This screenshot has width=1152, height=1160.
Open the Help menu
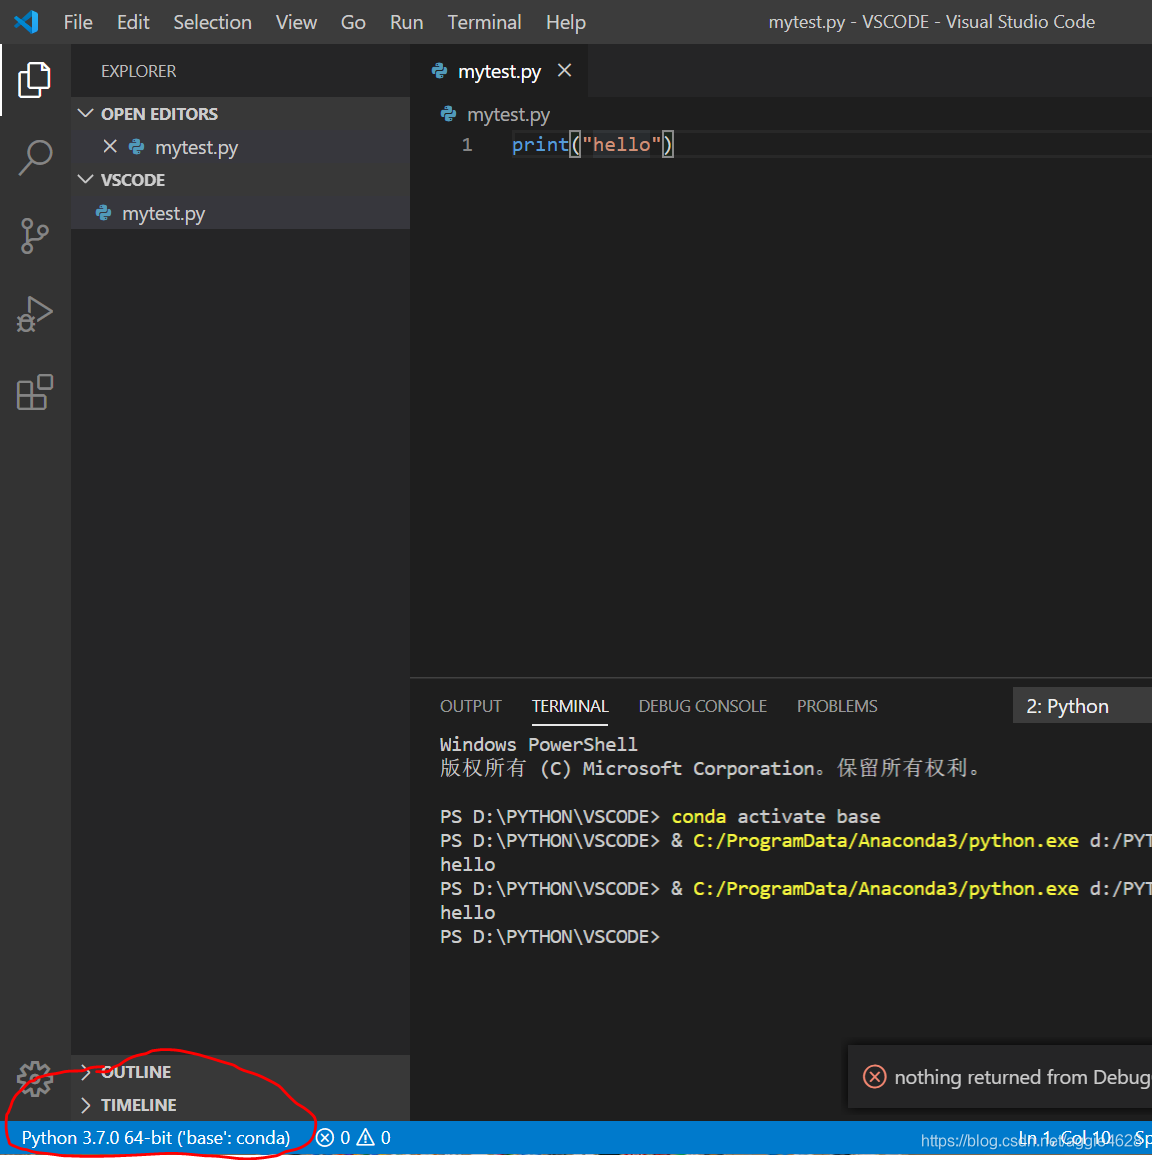pos(565,22)
